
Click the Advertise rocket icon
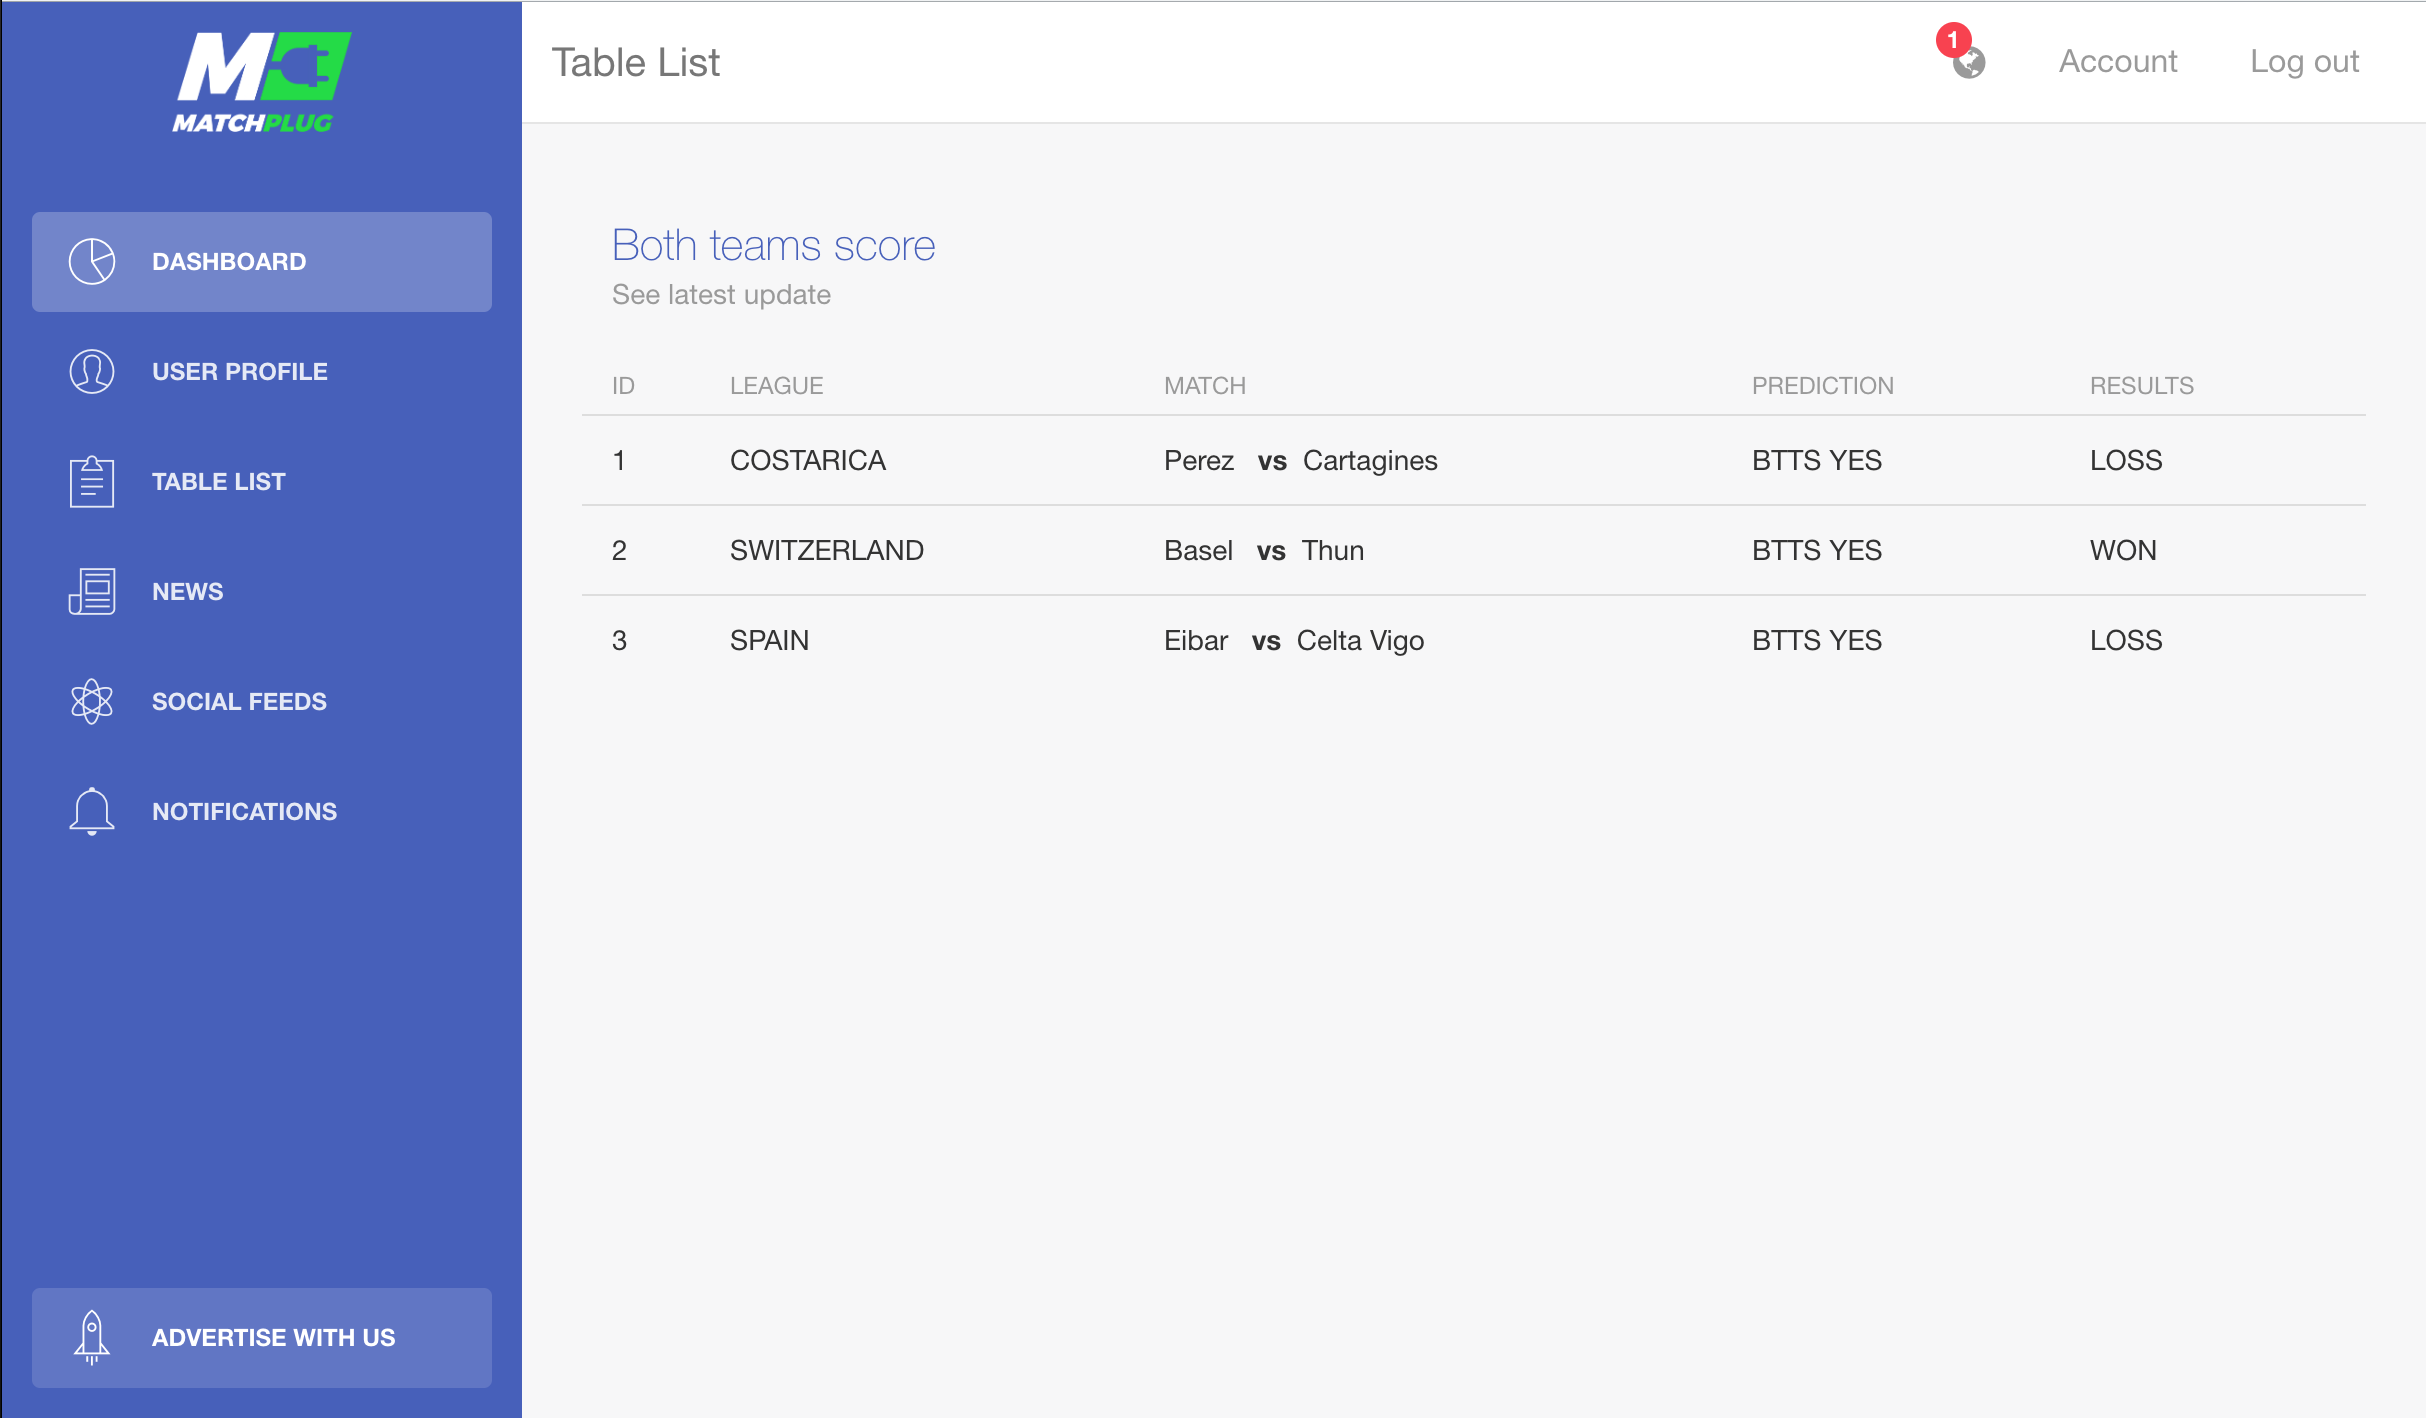[92, 1337]
